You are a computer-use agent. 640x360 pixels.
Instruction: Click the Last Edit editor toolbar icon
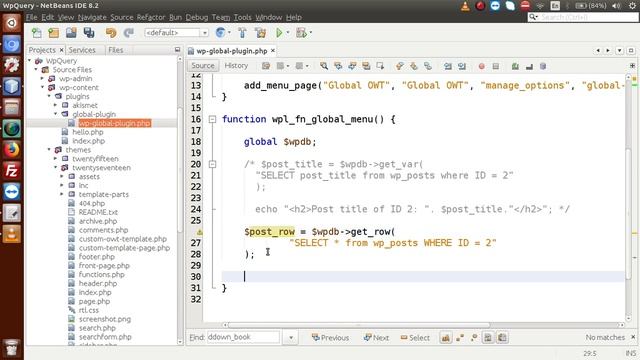[x=266, y=66]
